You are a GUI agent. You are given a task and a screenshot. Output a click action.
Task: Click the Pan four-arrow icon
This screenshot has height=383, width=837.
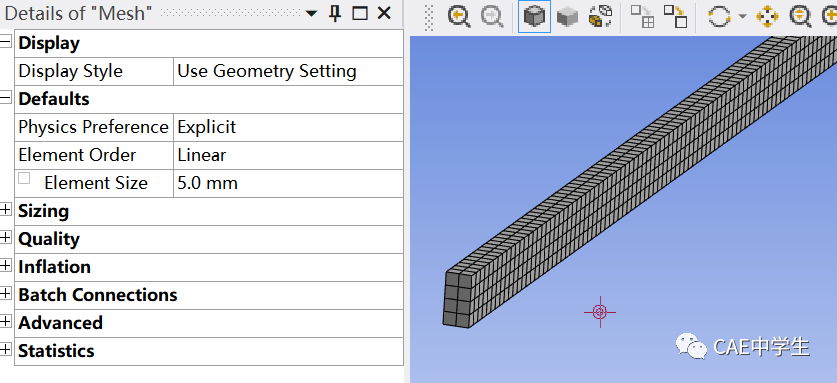[x=768, y=17]
